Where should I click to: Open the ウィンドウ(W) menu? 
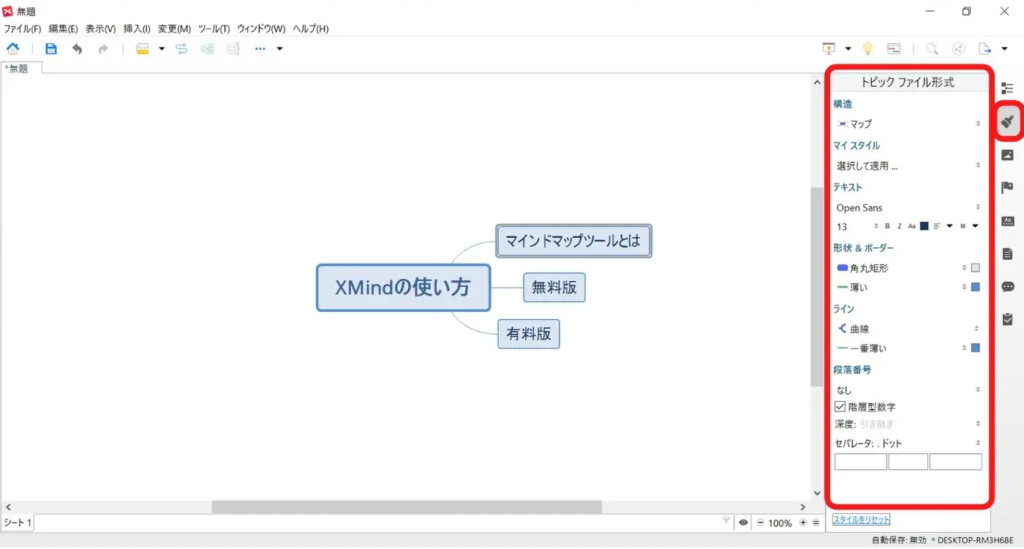point(261,29)
